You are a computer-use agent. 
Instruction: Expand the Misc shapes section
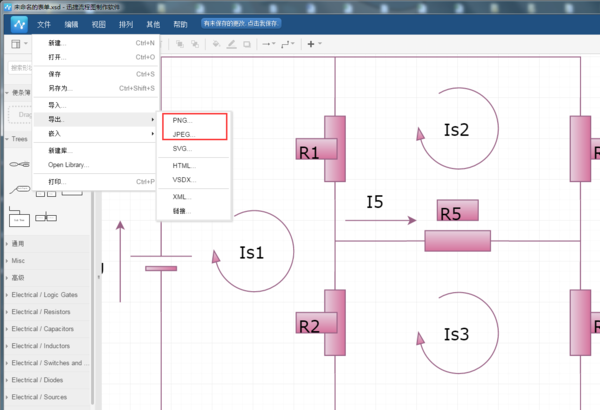click(48, 261)
